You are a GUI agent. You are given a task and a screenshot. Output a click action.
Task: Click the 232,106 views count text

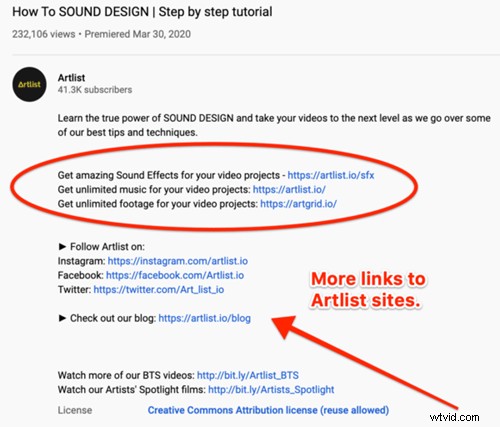44,34
